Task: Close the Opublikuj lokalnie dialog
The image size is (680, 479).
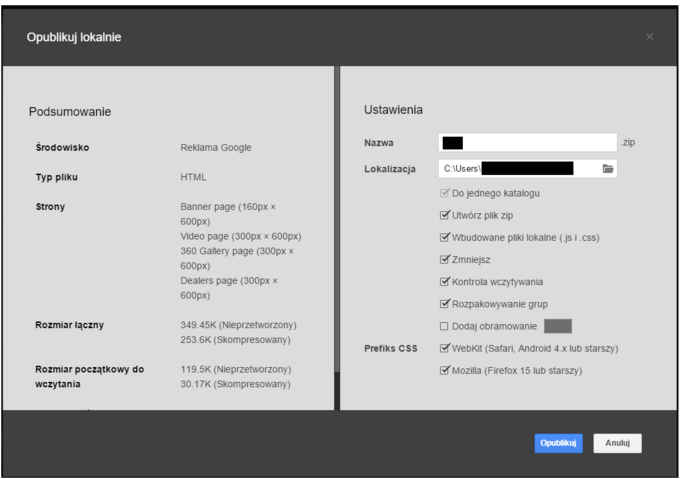Action: pos(650,38)
